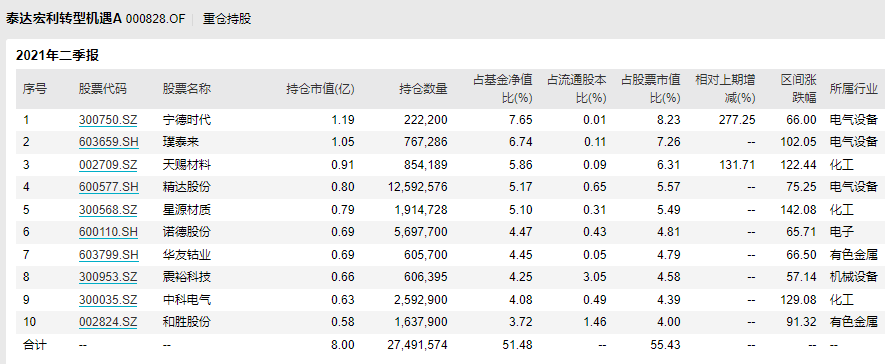Screen dimensions: 885x364
Task: Open stock code link 002824.SZ
Action: pyautogui.click(x=108, y=322)
